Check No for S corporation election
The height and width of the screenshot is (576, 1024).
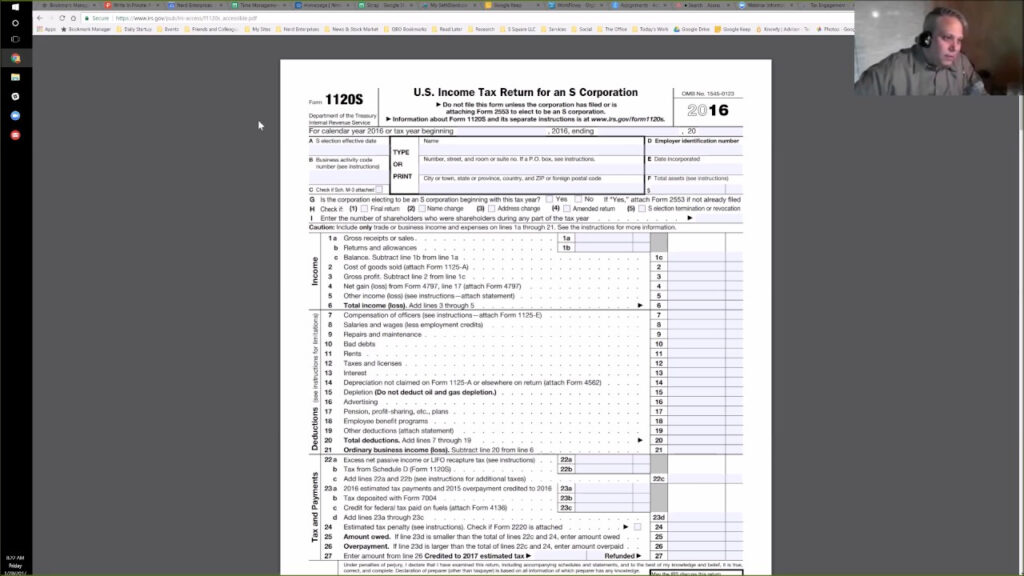pyautogui.click(x=578, y=199)
